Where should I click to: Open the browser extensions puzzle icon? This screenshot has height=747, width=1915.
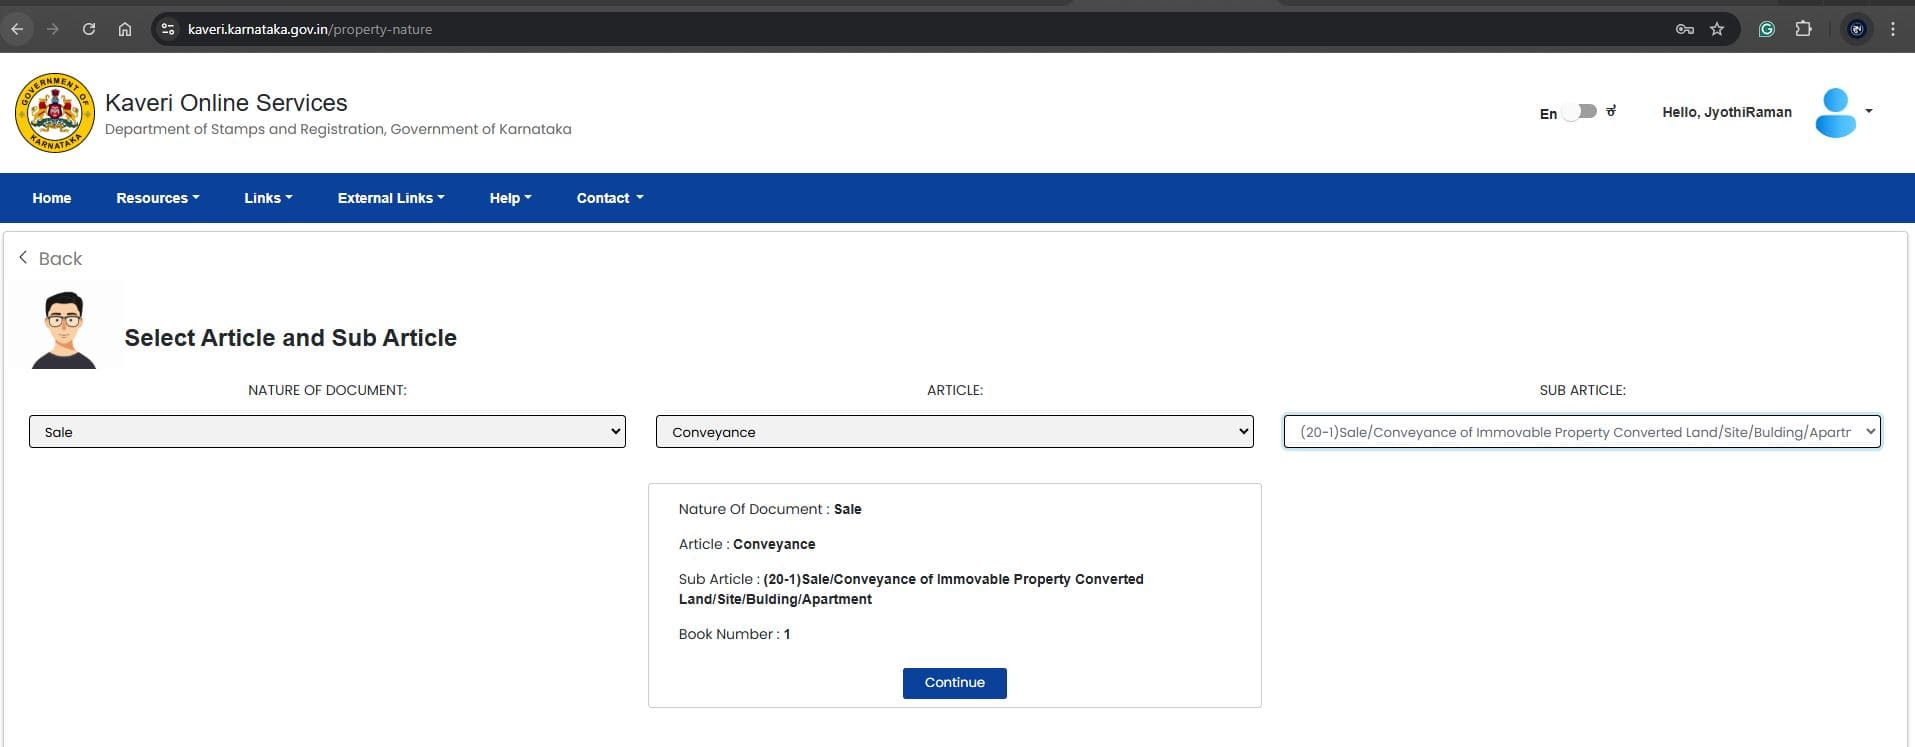point(1803,29)
